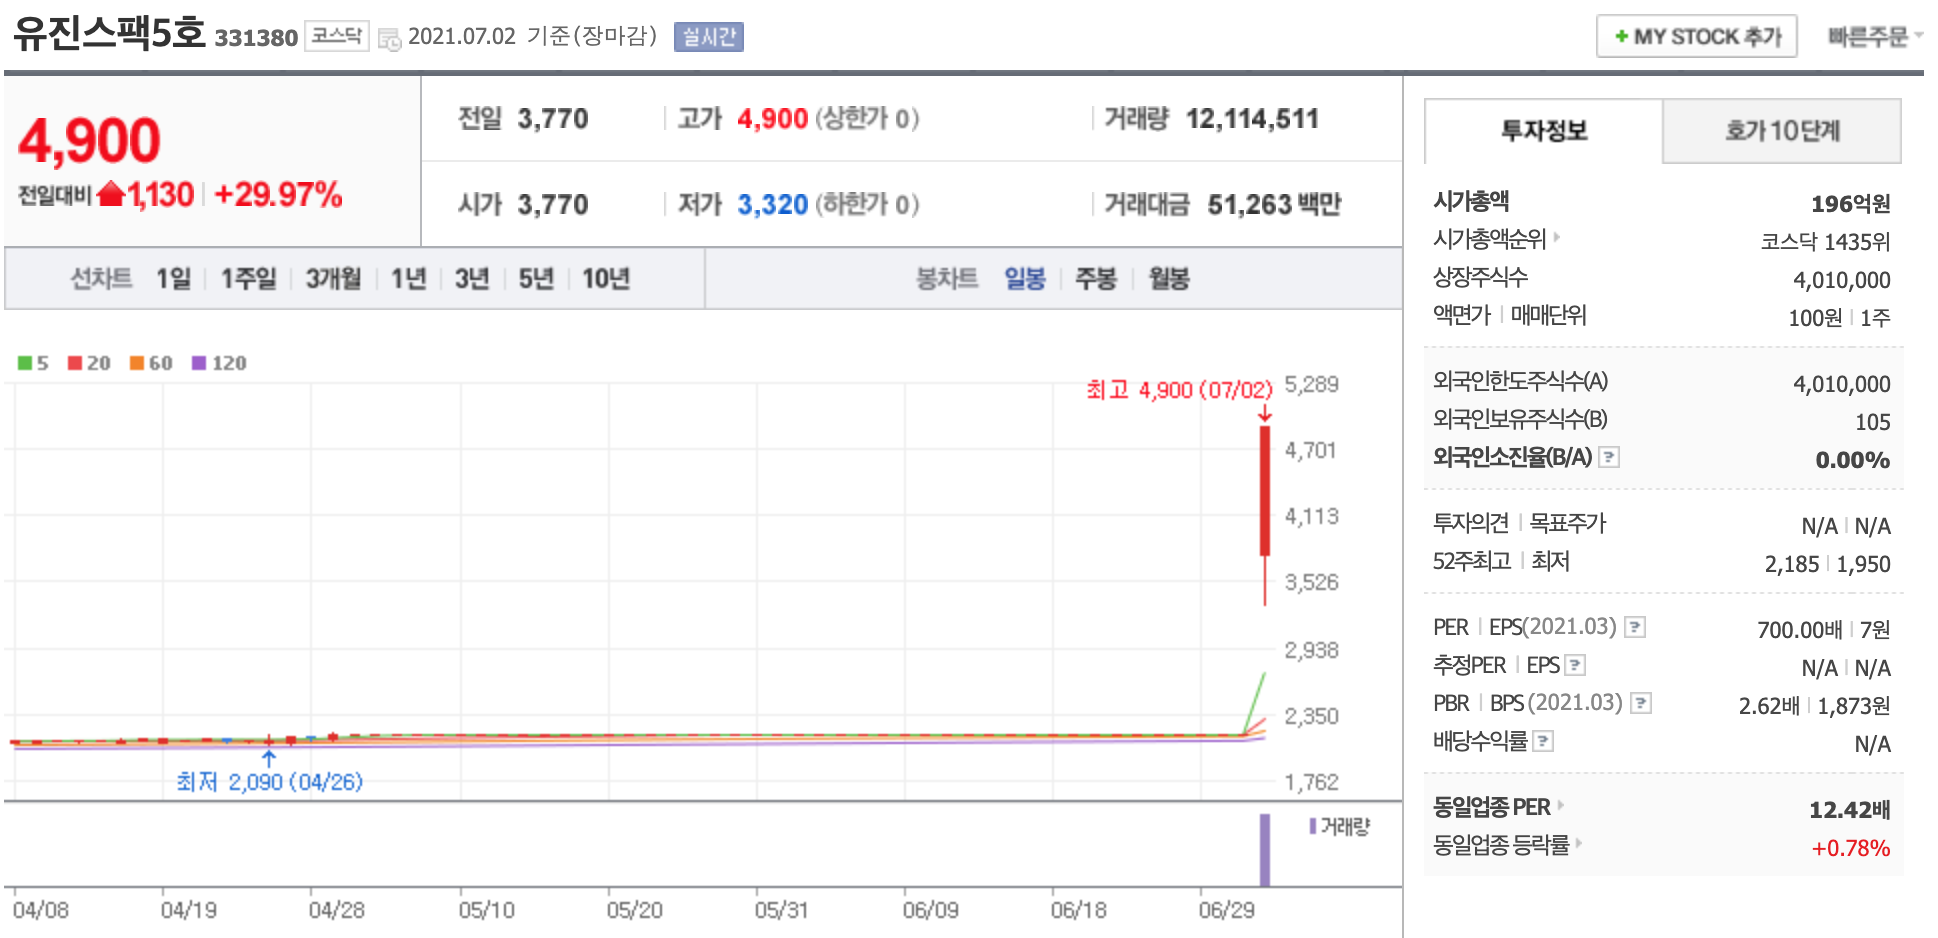Click the 액면가 label

pos(1461,315)
